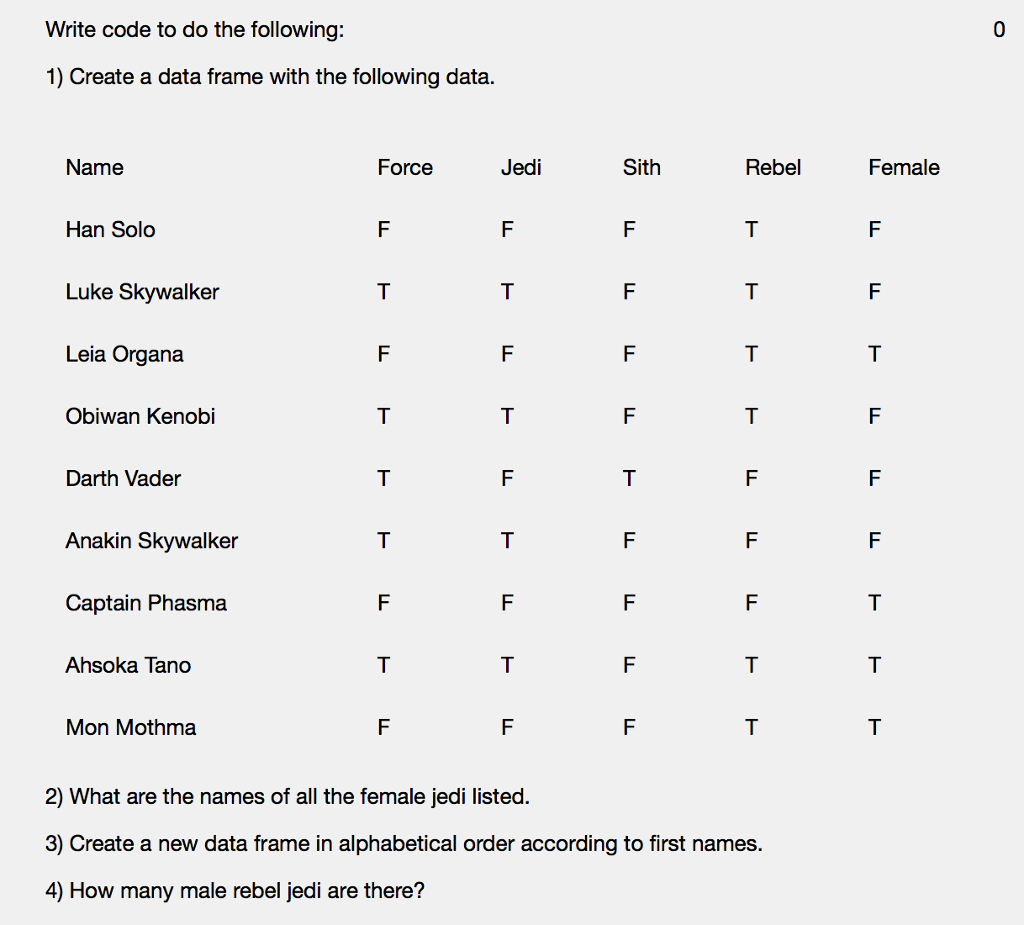The width and height of the screenshot is (1024, 925).
Task: Select the Obiwan Kenobi name cell
Action: 141,416
